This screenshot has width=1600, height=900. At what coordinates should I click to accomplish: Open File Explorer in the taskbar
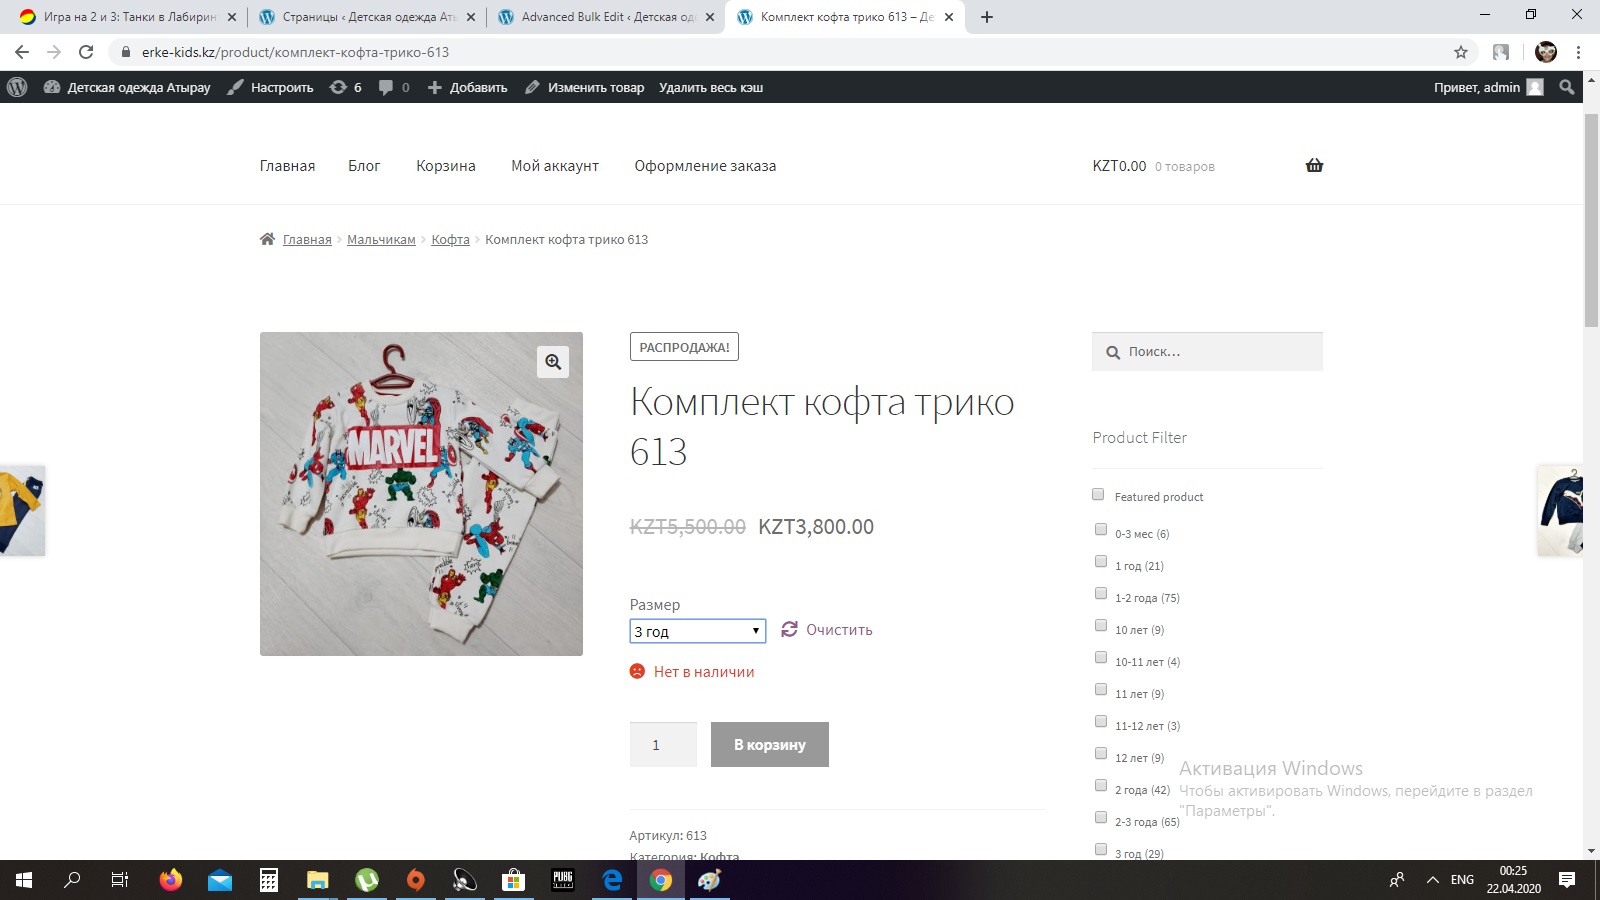coord(318,880)
